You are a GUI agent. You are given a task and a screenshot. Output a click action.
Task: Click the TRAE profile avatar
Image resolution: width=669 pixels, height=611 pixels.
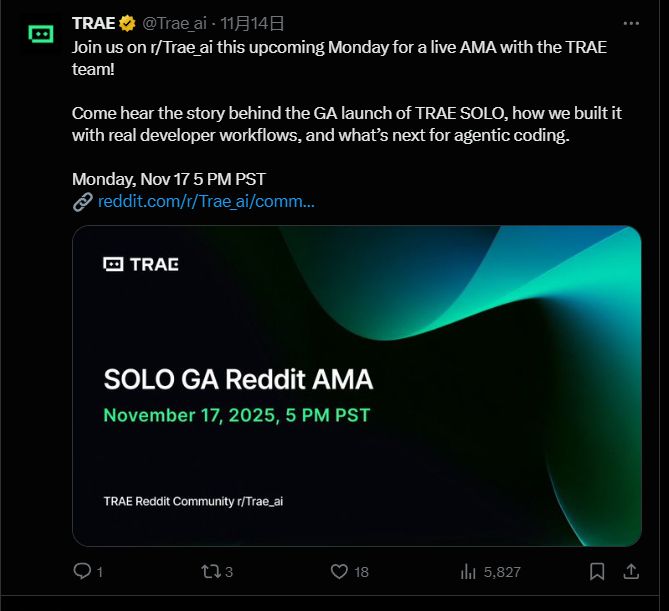point(40,34)
